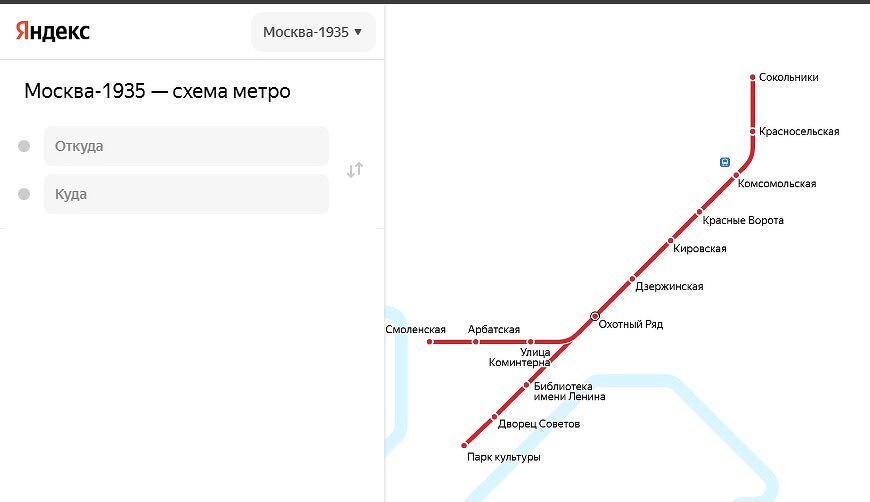Click the Куда destination input field
This screenshot has width=870, height=502.
coord(186,194)
